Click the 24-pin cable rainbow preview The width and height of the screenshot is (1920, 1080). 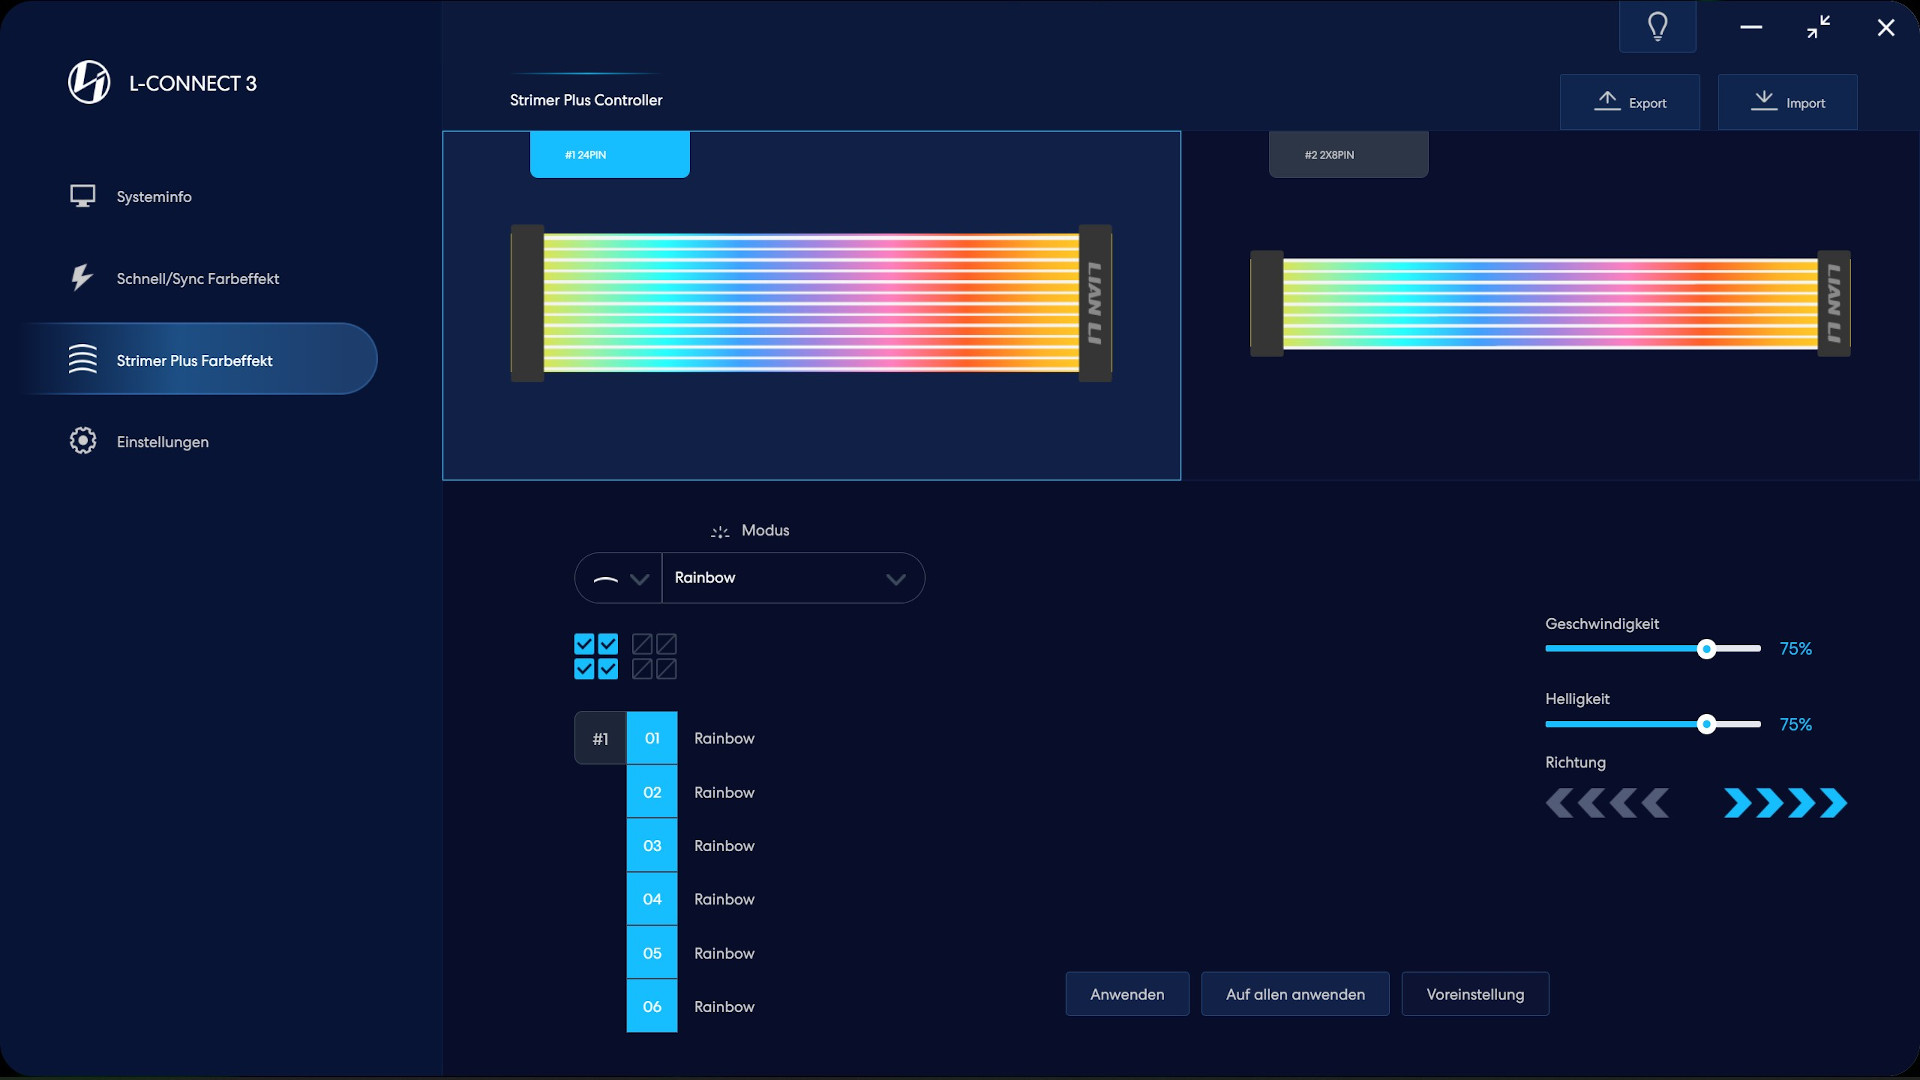[811, 303]
